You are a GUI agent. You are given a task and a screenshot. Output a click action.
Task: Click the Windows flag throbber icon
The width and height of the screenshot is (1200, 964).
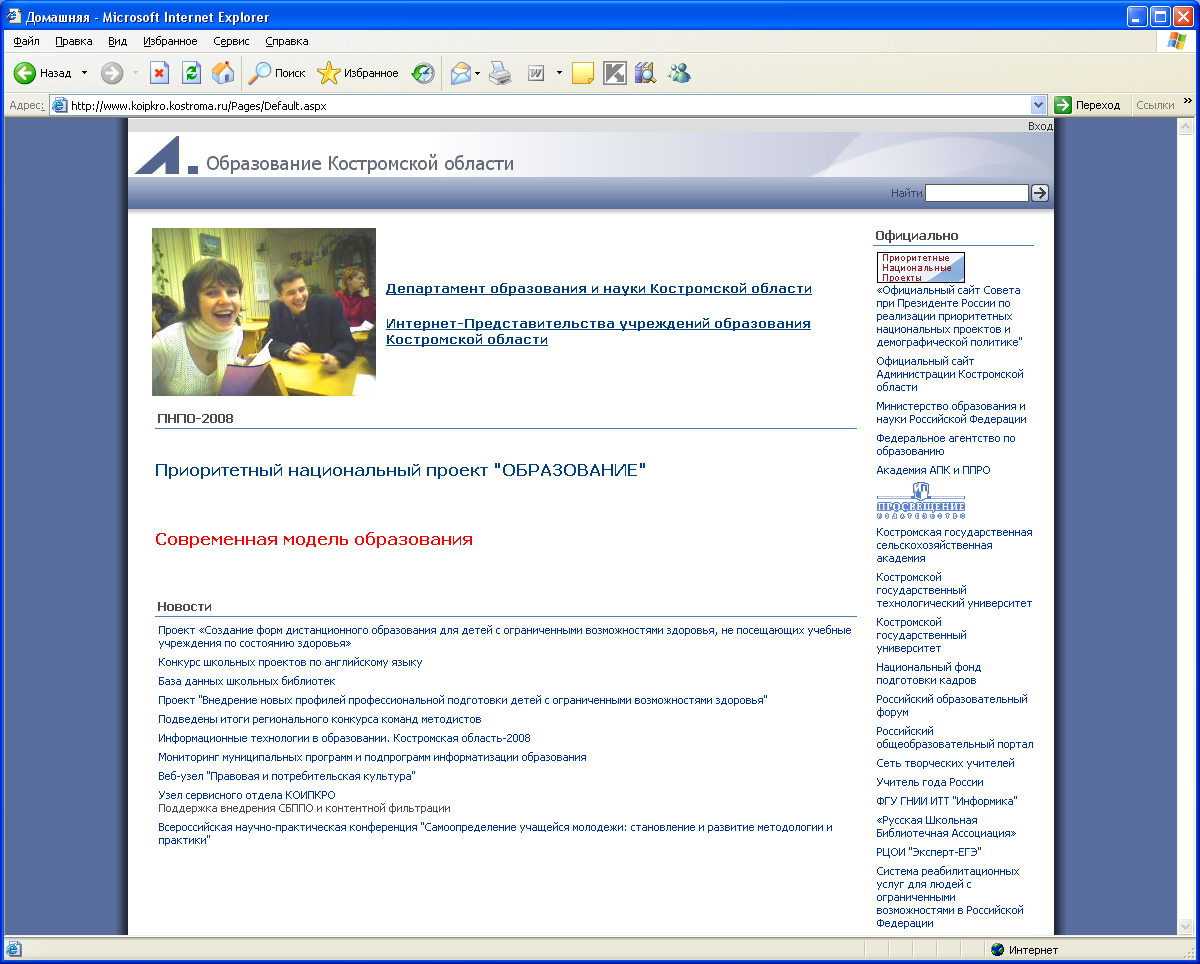[x=1176, y=41]
